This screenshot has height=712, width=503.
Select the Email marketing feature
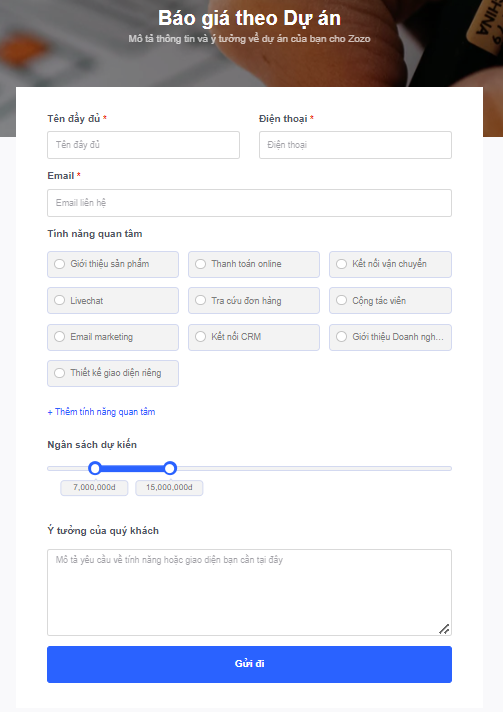coord(113,337)
